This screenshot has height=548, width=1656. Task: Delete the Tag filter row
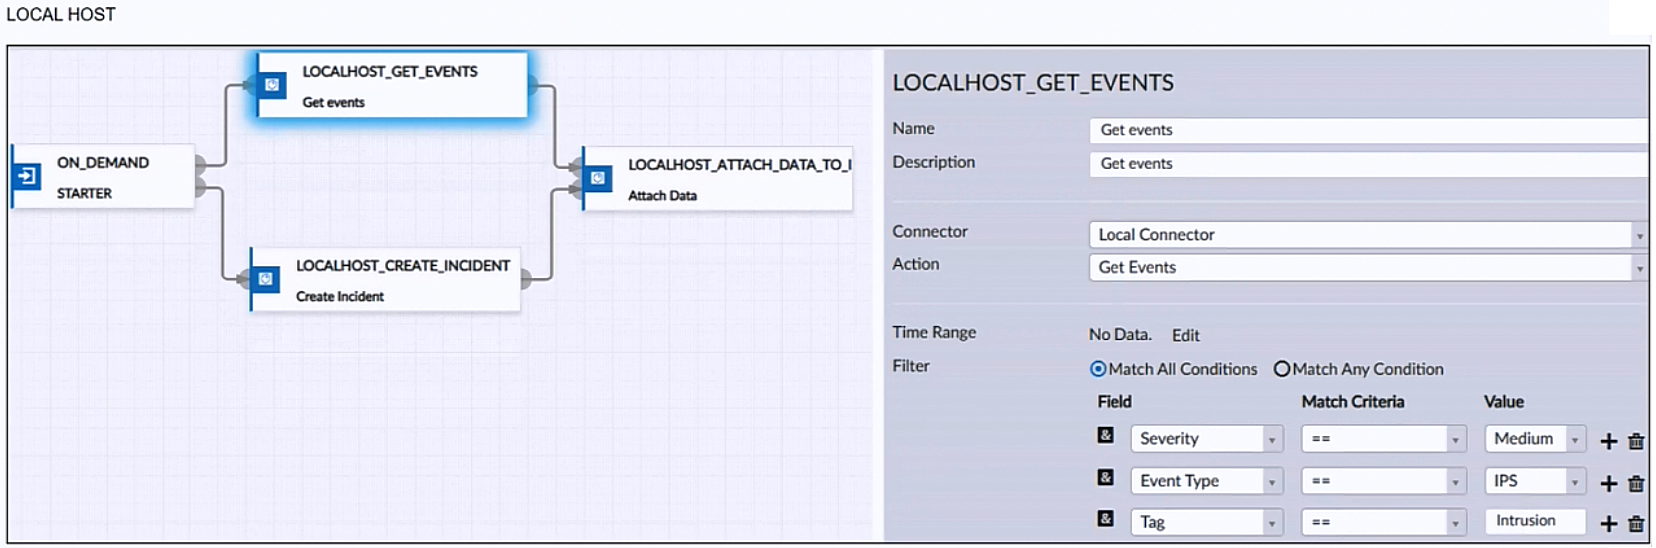(x=1636, y=523)
